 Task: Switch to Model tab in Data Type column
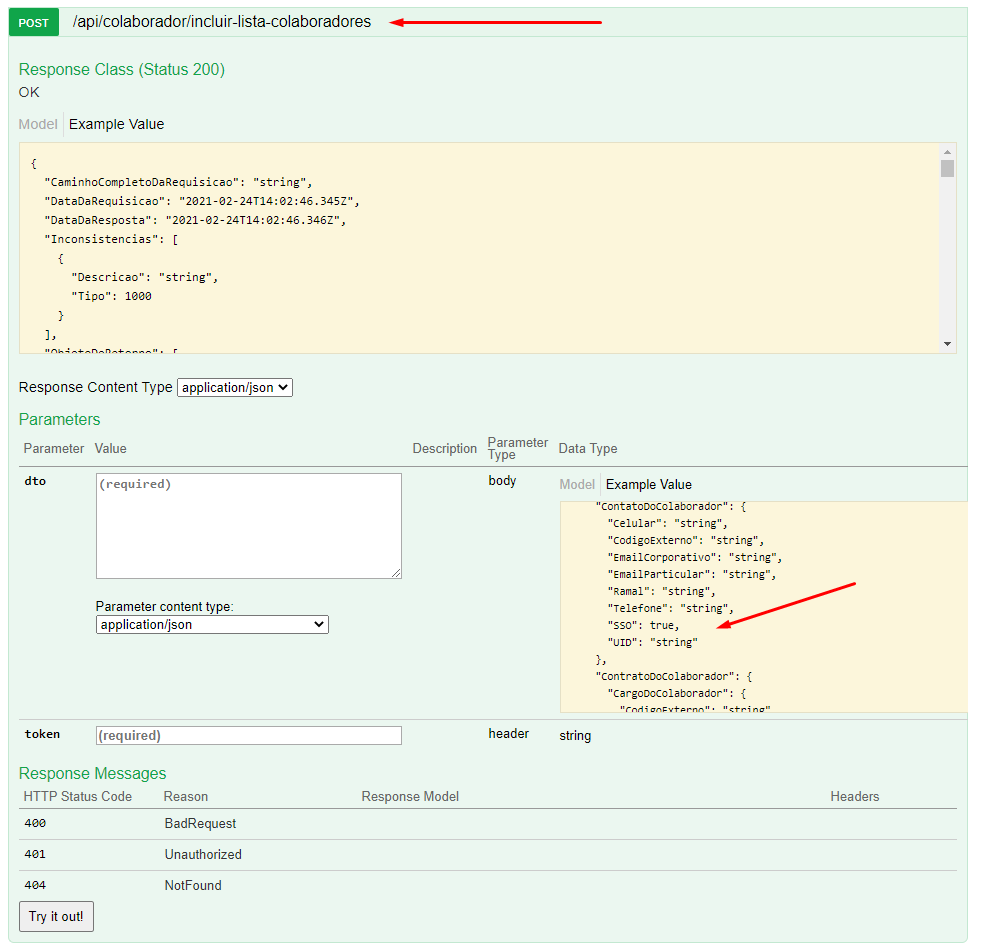point(577,485)
